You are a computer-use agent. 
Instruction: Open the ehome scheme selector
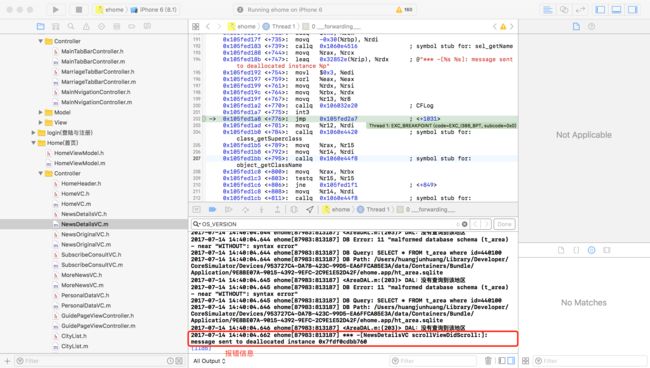pos(110,10)
